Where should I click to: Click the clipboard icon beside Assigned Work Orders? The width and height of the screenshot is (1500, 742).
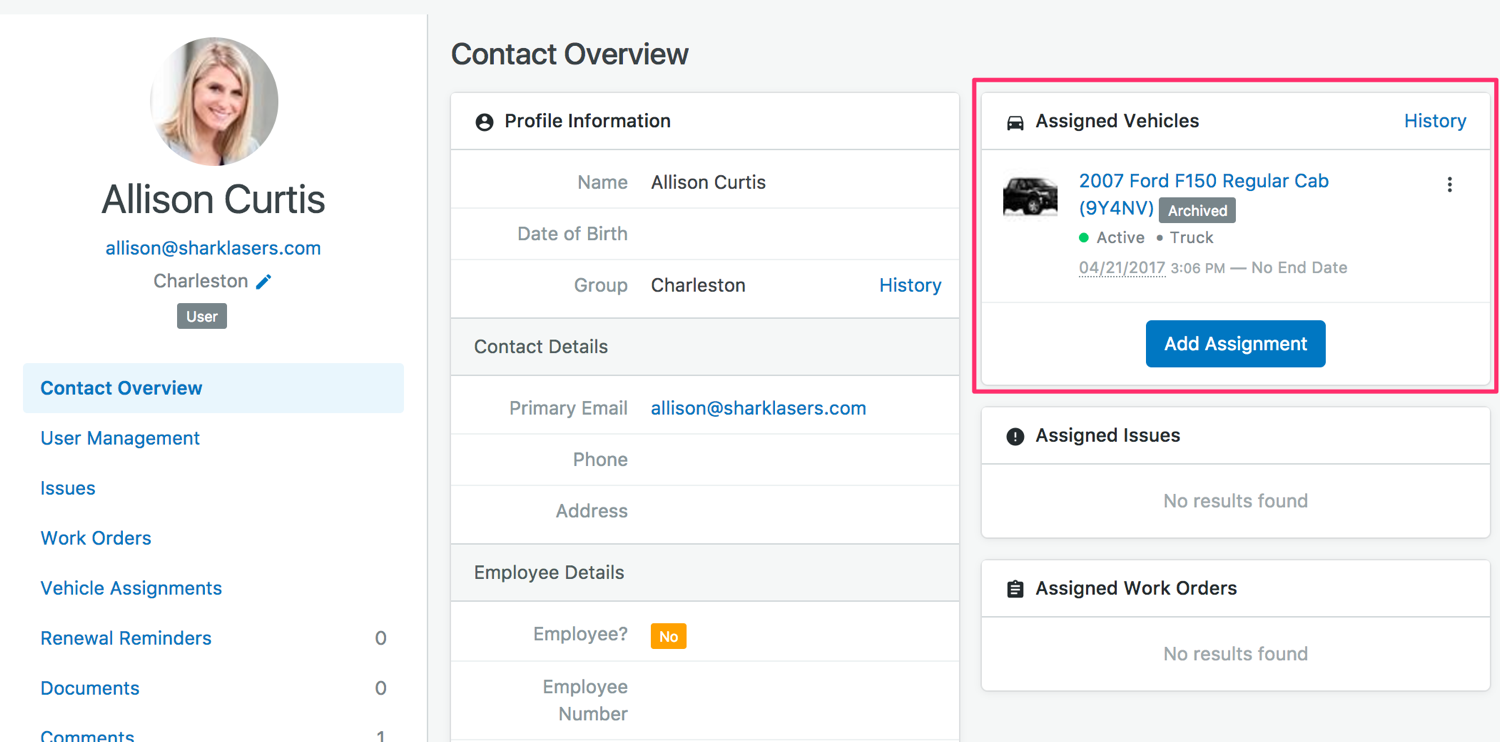pyautogui.click(x=1015, y=589)
